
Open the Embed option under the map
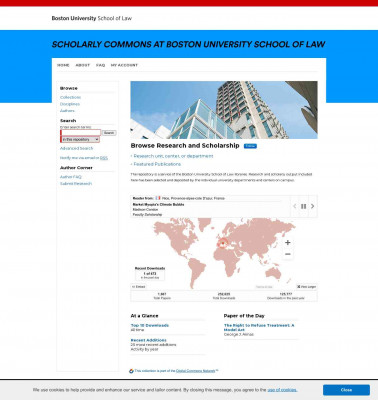coord(139,287)
